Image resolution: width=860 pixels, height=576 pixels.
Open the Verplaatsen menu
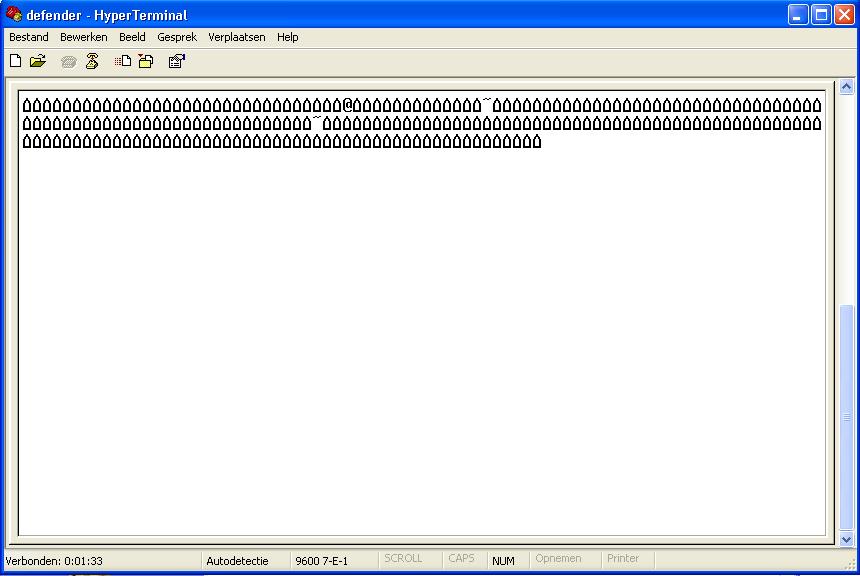[235, 37]
